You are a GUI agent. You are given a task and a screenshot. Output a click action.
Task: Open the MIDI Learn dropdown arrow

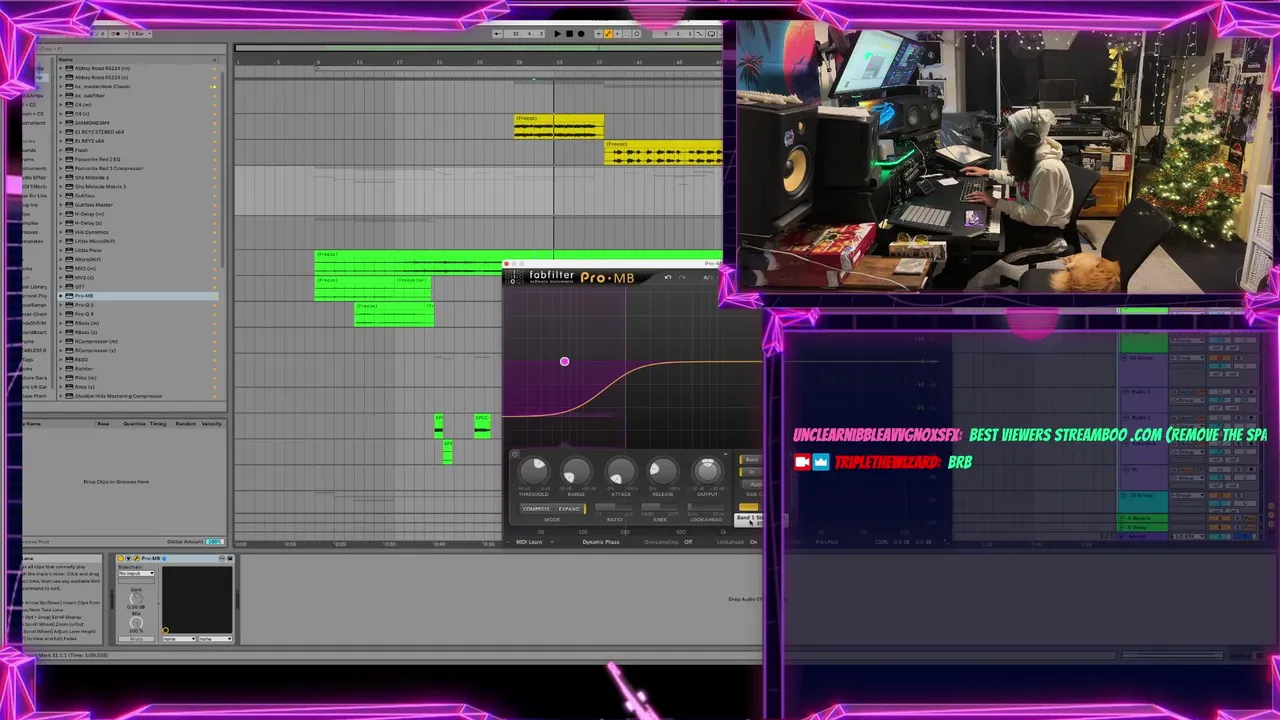pyautogui.click(x=550, y=542)
